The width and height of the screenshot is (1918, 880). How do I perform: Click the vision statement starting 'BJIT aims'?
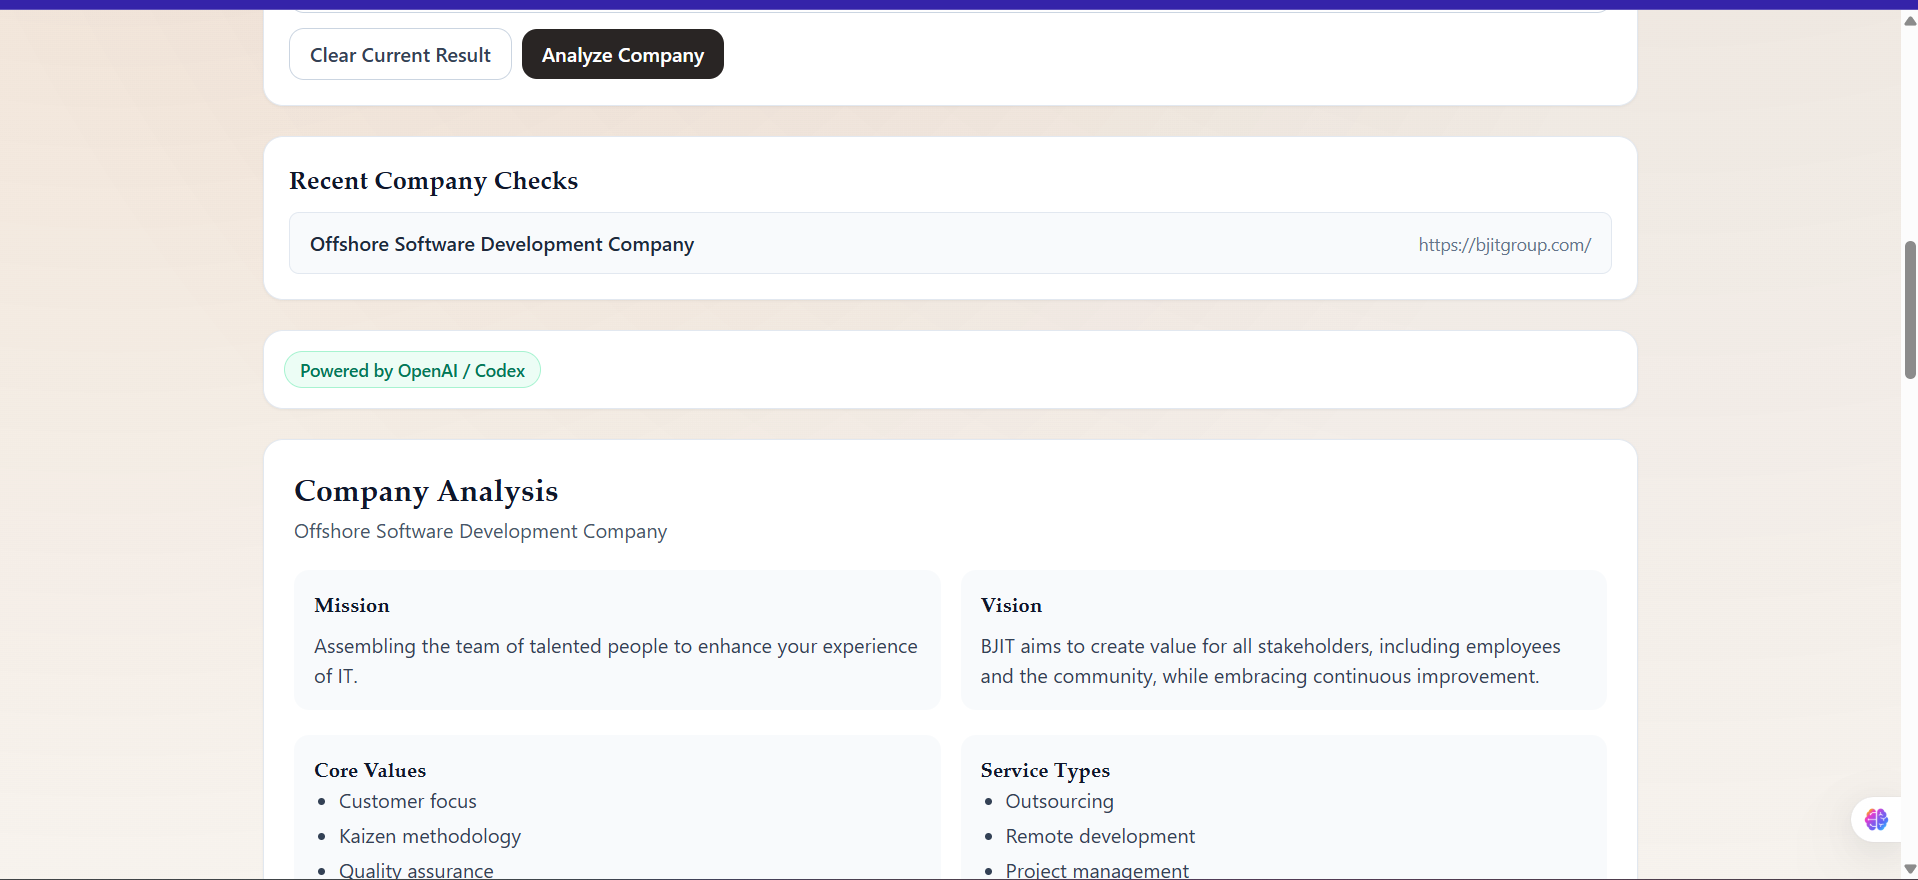1270,661
